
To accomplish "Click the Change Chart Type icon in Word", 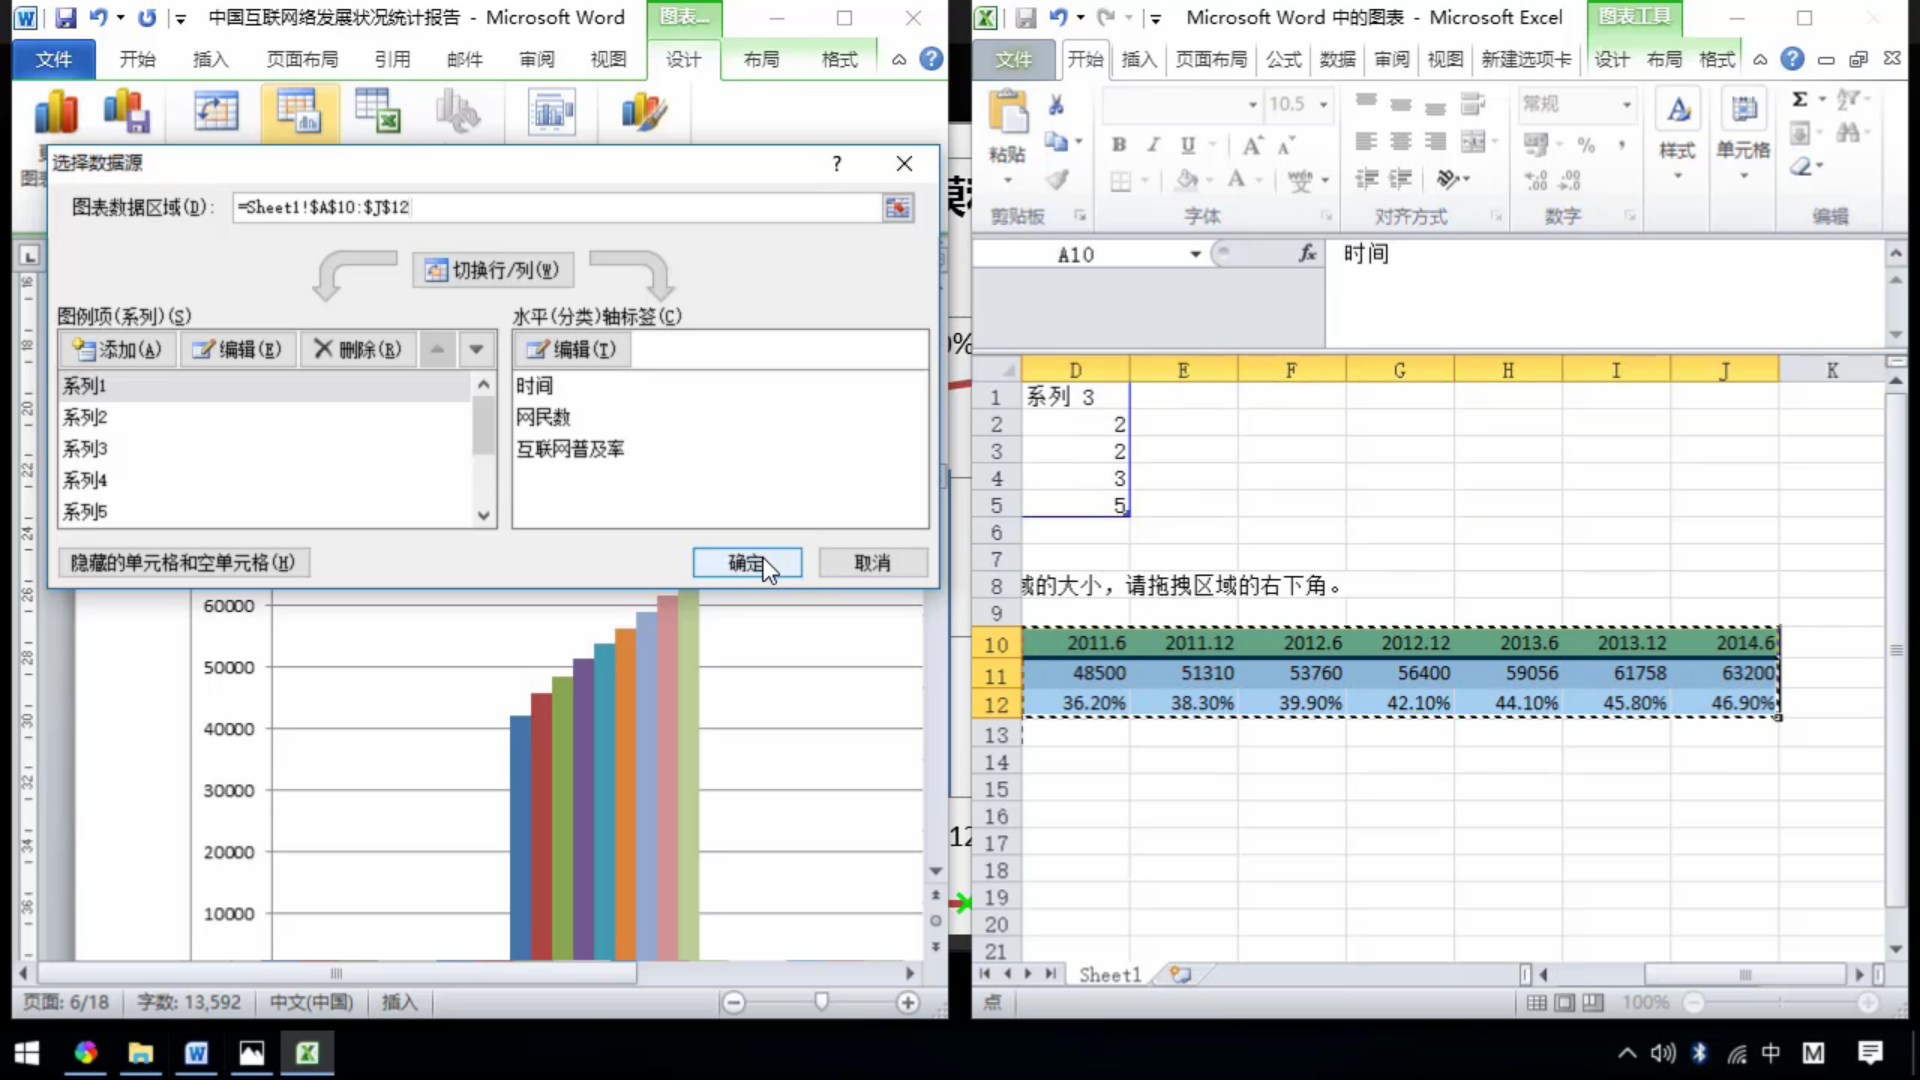I will click(56, 113).
